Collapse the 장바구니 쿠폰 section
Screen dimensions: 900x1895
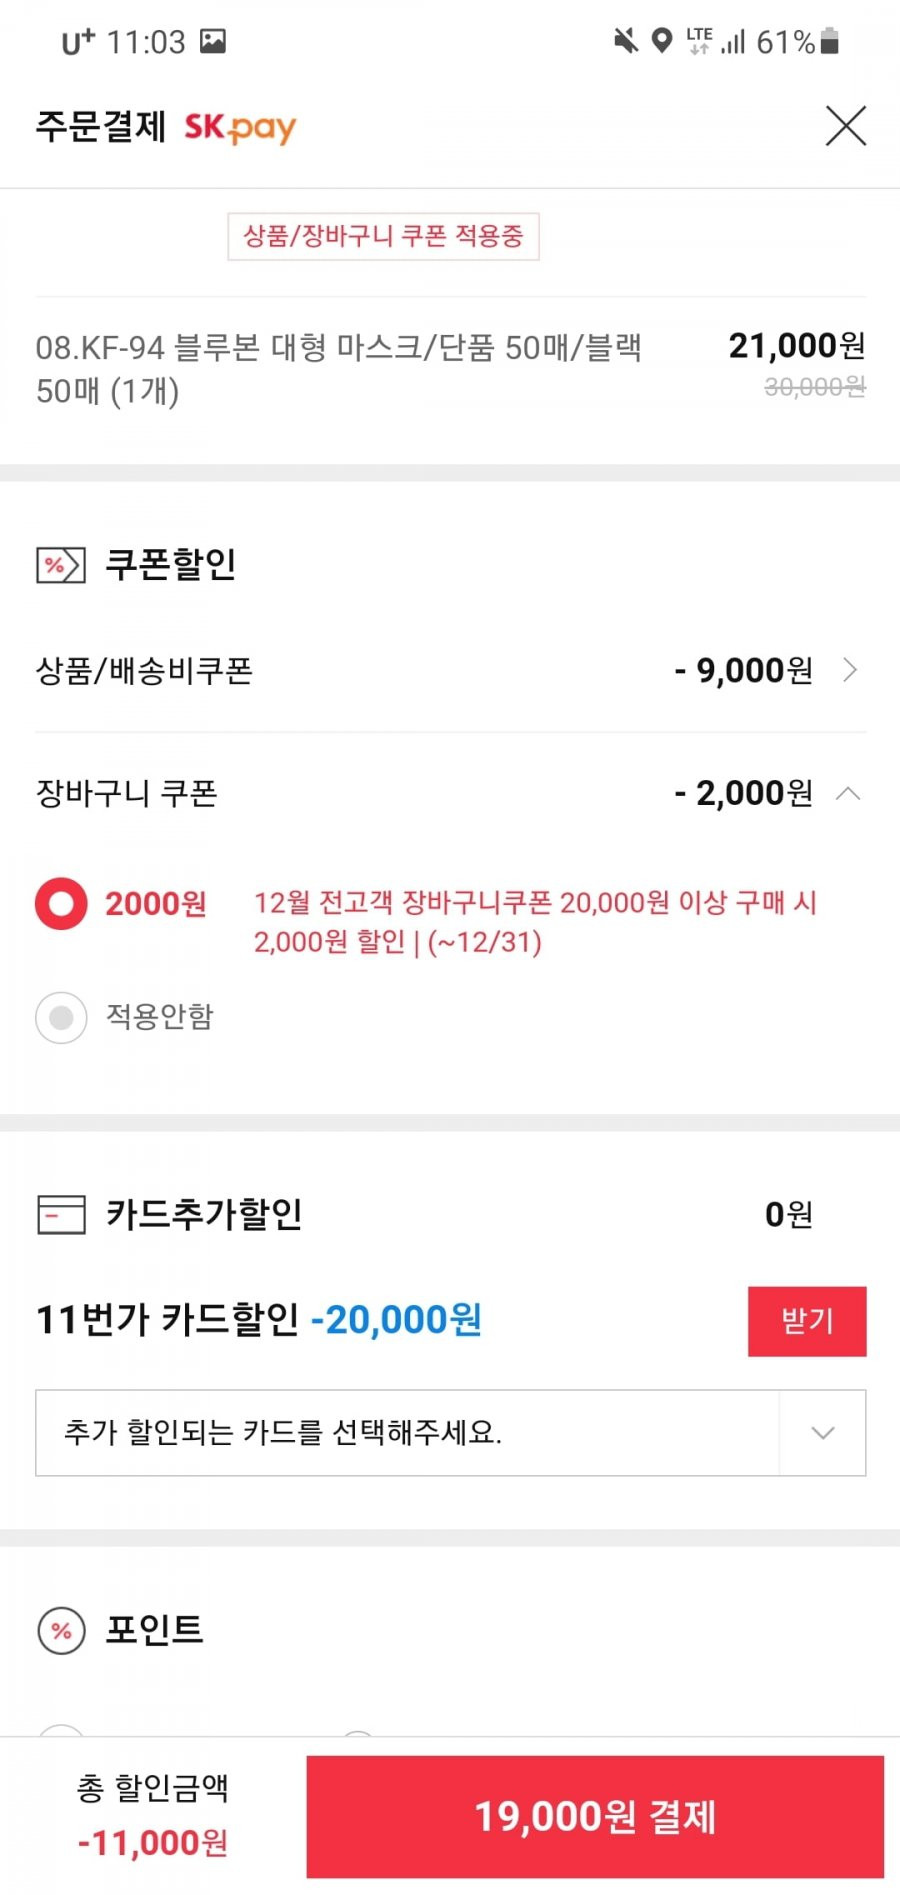point(848,794)
